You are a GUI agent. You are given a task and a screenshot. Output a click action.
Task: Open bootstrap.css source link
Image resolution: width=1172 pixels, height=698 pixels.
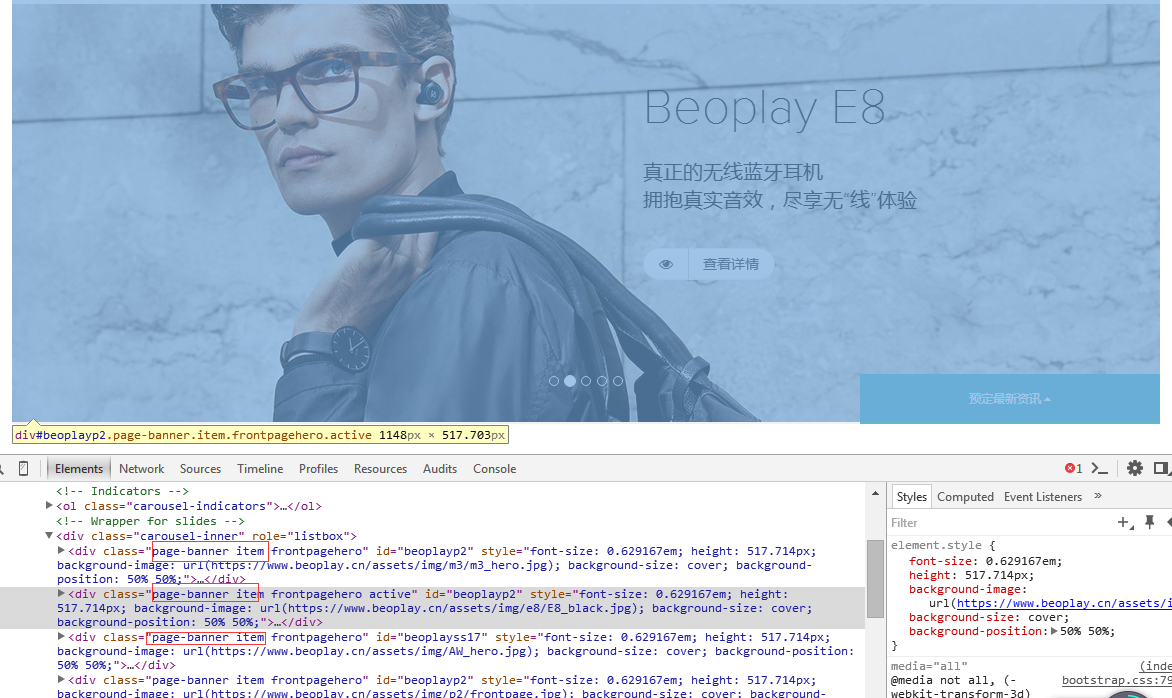tap(1117, 680)
